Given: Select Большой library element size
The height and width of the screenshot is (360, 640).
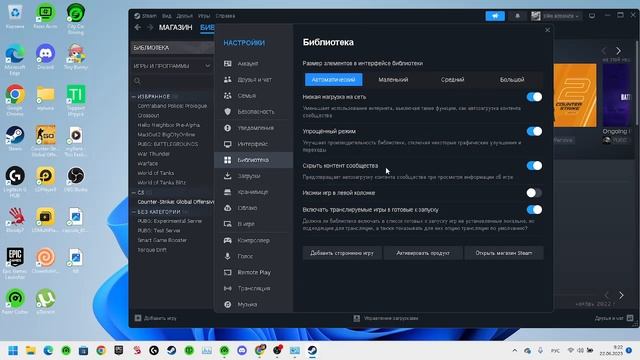Looking at the screenshot, I should tap(512, 80).
